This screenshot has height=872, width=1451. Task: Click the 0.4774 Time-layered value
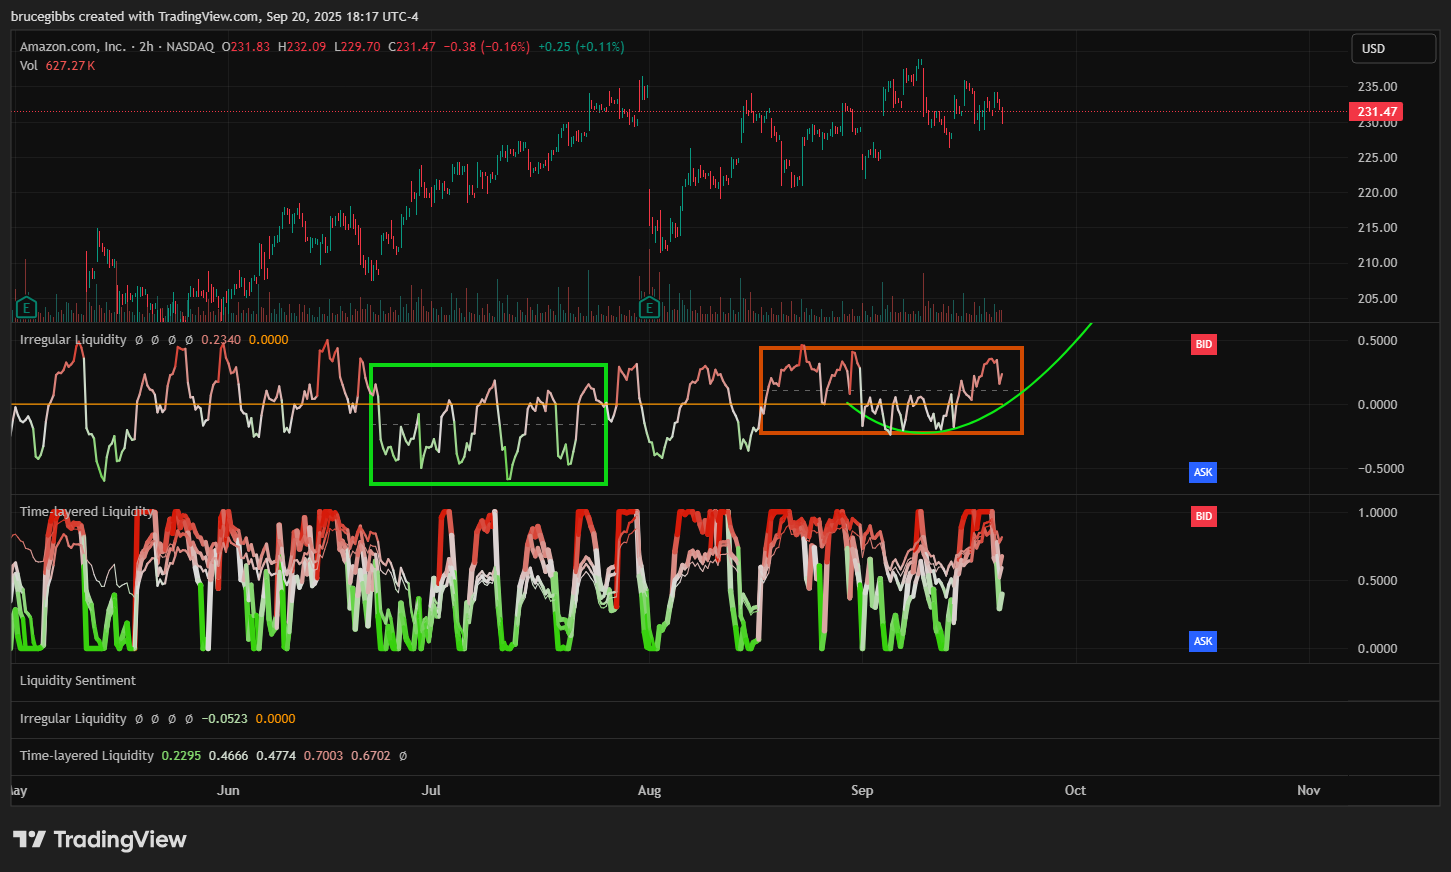pyautogui.click(x=276, y=755)
